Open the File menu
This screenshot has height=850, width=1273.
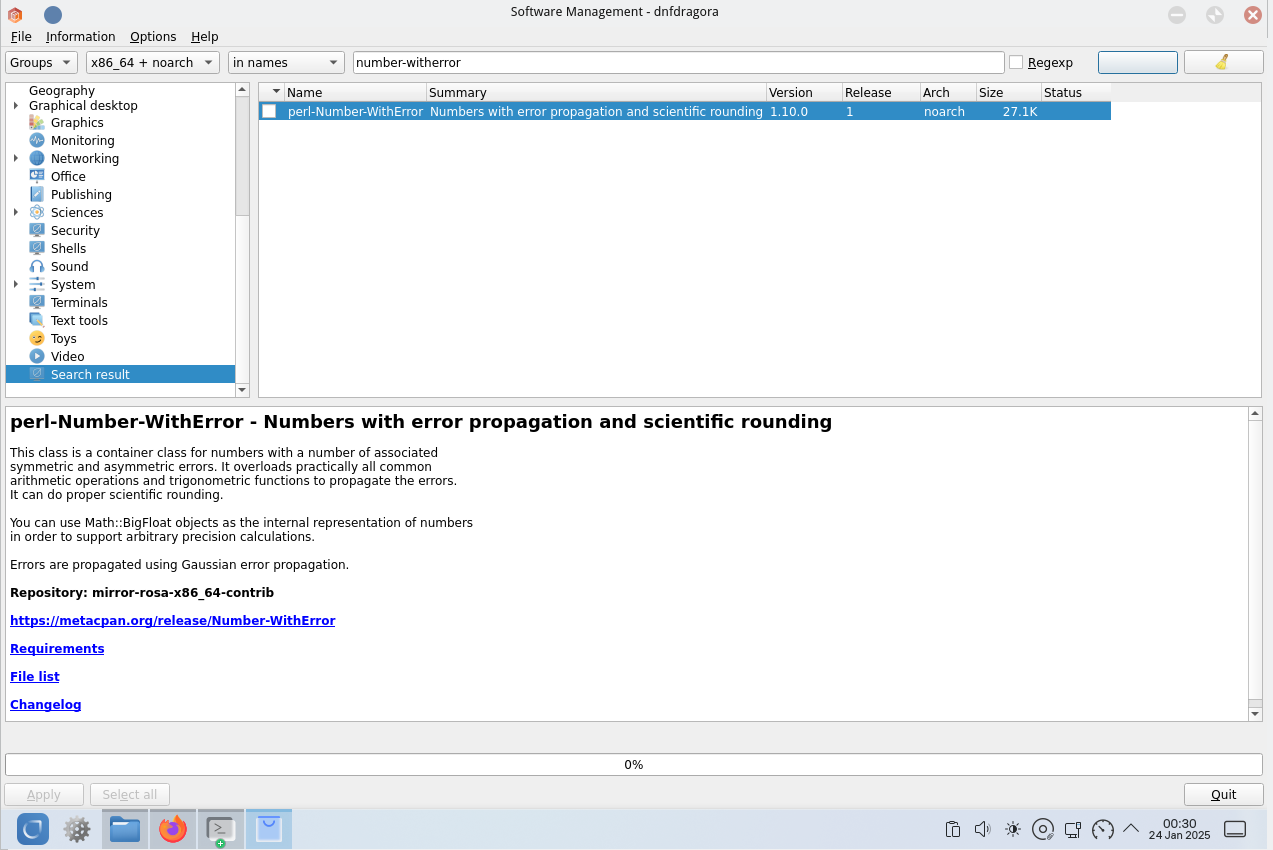click(x=21, y=36)
